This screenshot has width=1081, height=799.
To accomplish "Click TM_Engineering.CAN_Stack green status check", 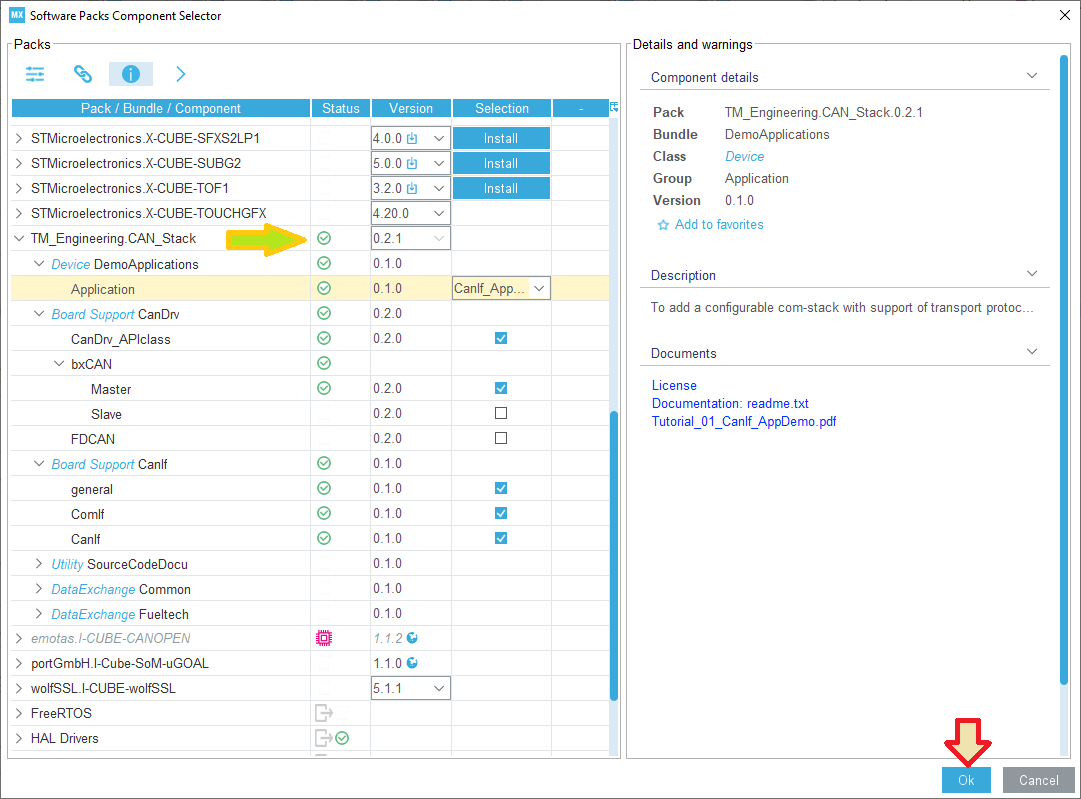I will click(324, 238).
